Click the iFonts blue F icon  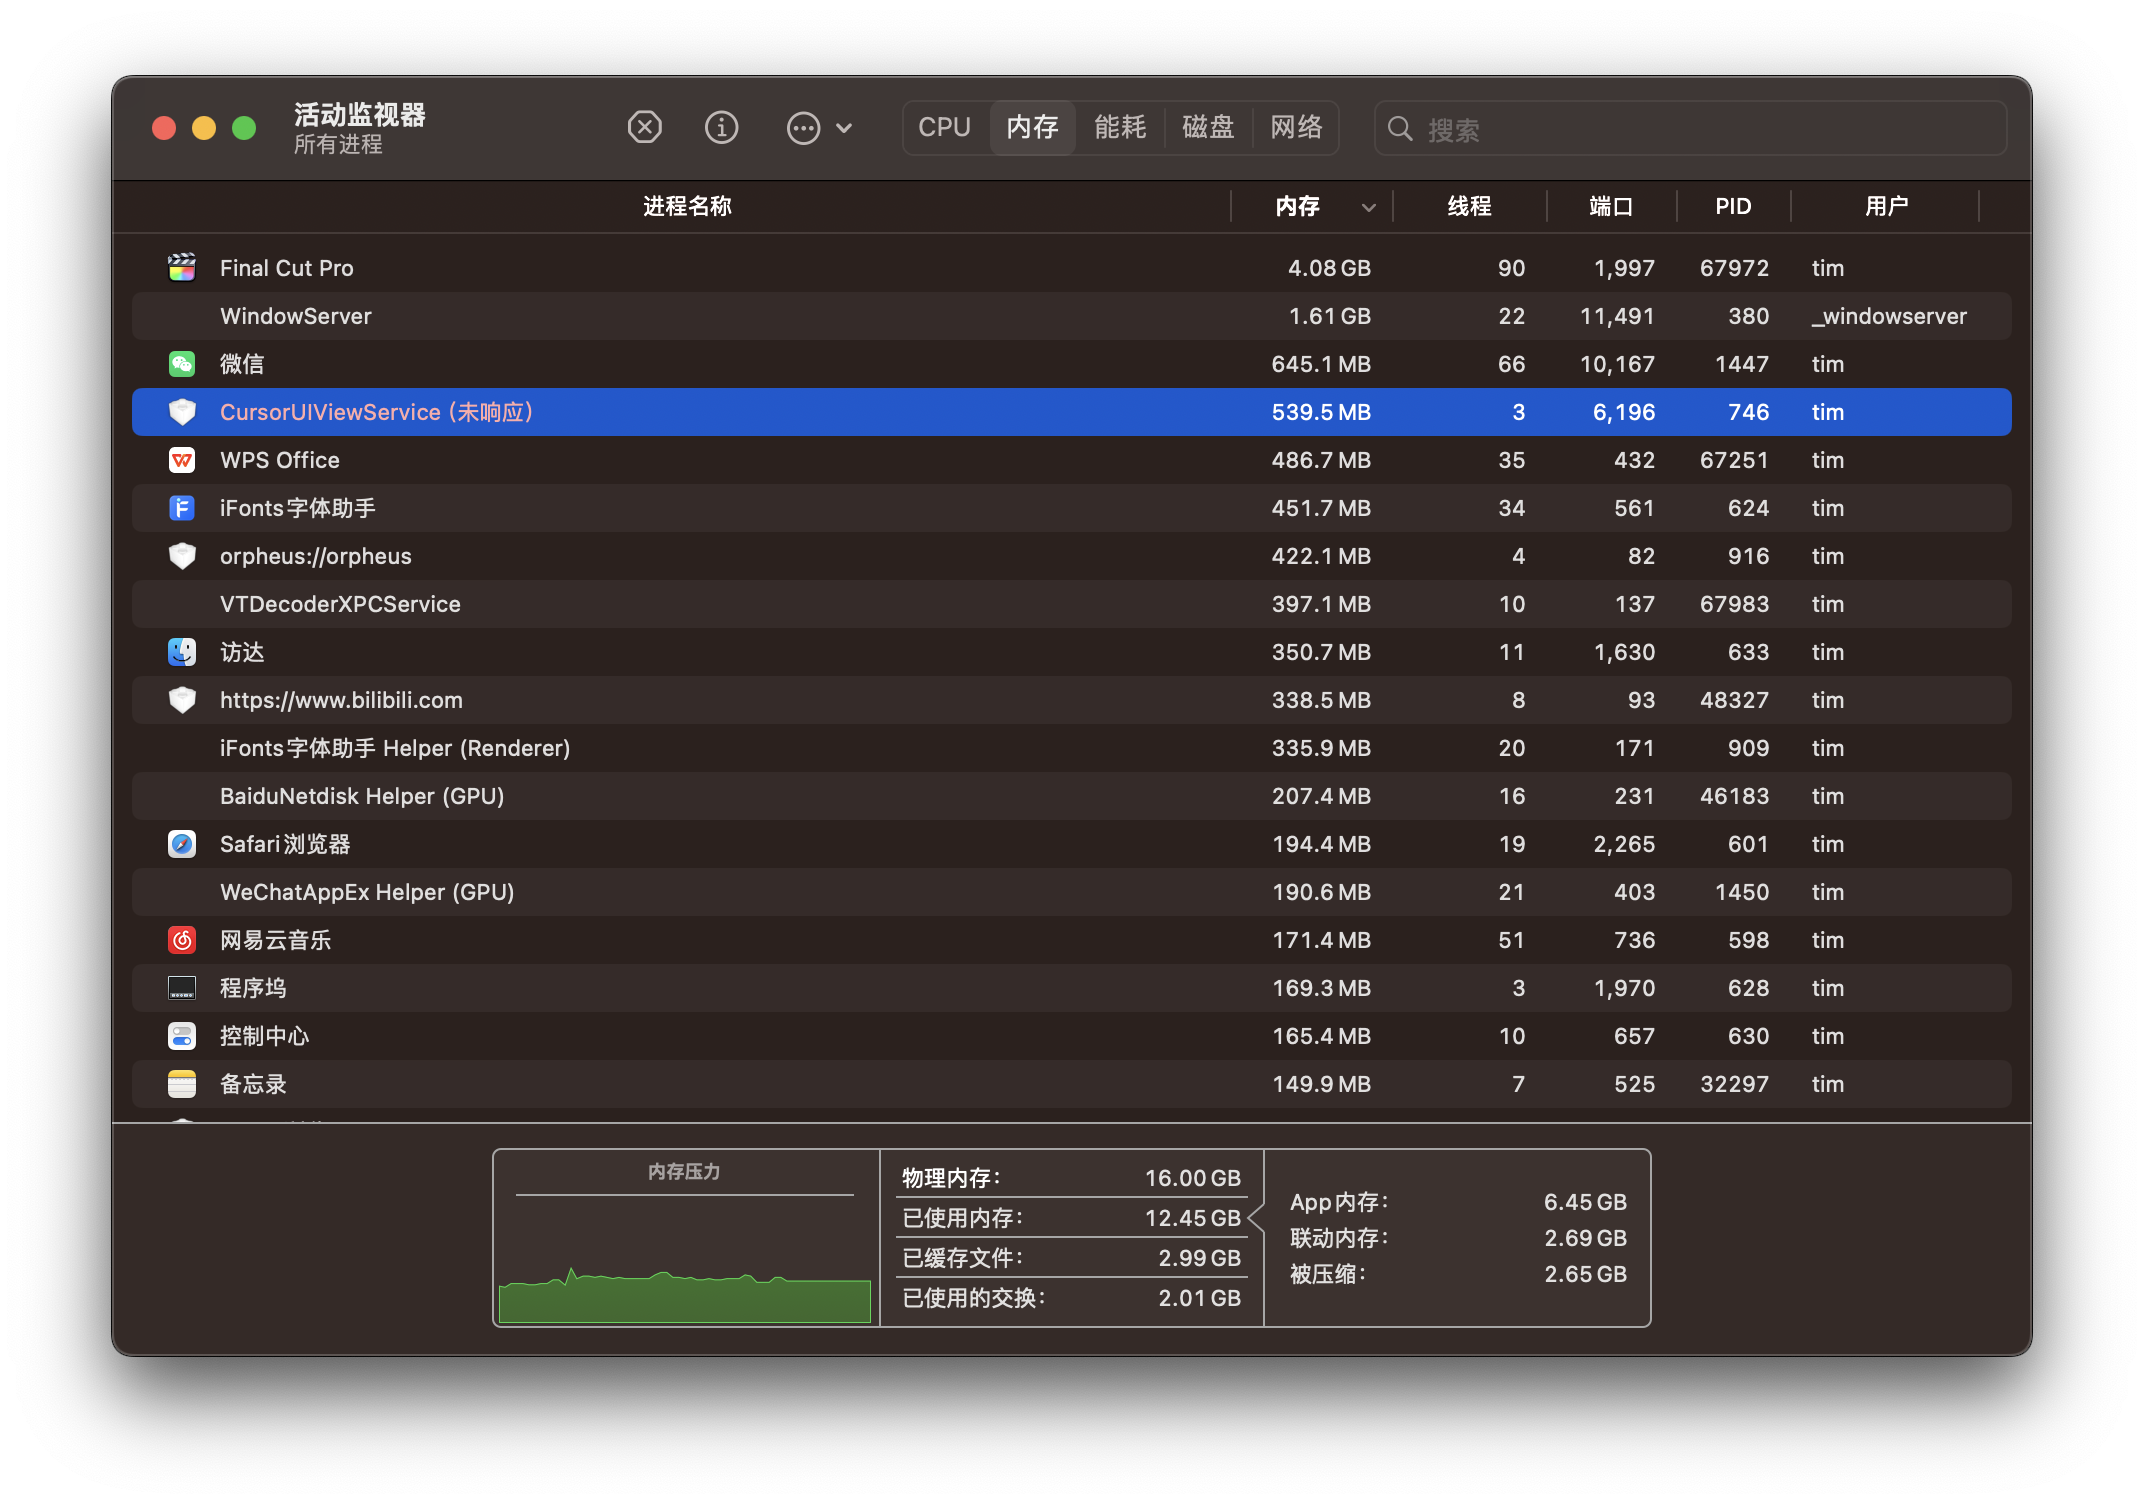click(182, 508)
